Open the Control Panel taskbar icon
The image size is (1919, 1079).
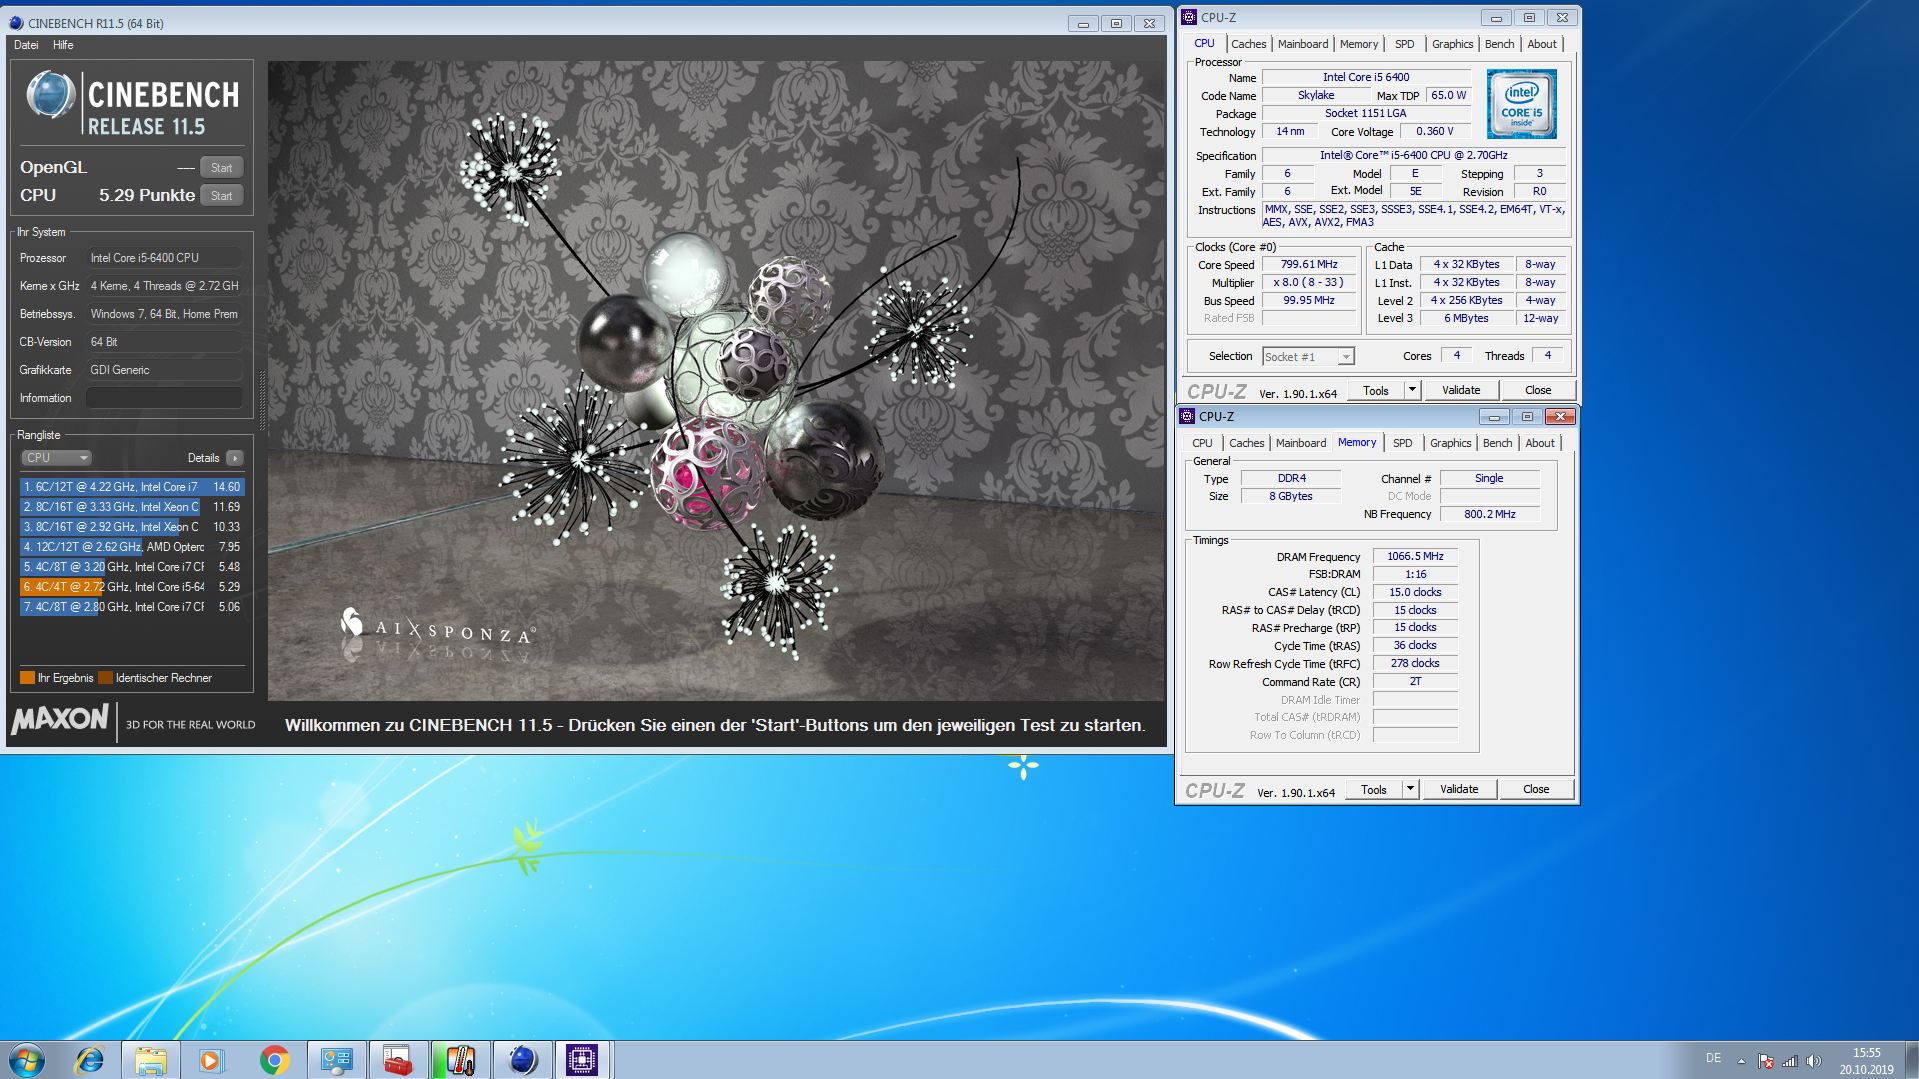click(x=336, y=1060)
